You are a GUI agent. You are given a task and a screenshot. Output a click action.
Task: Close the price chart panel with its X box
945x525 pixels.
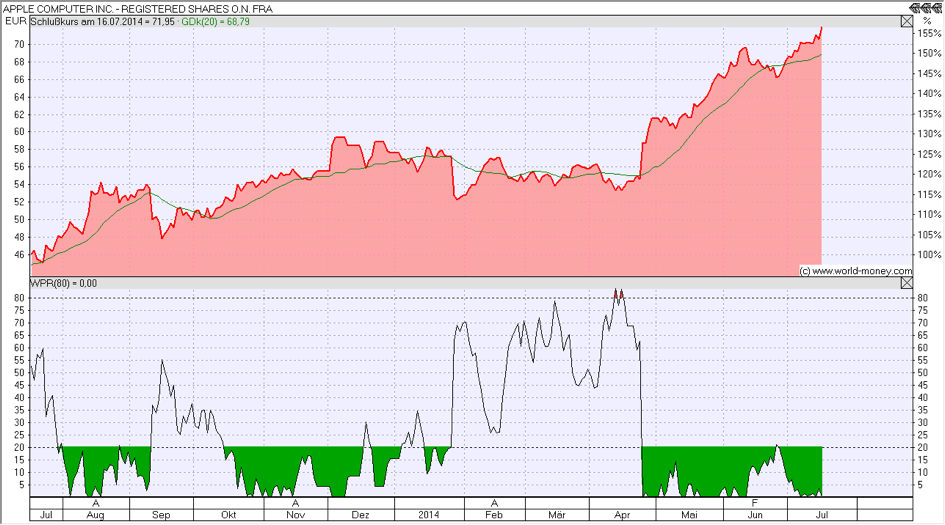(906, 22)
